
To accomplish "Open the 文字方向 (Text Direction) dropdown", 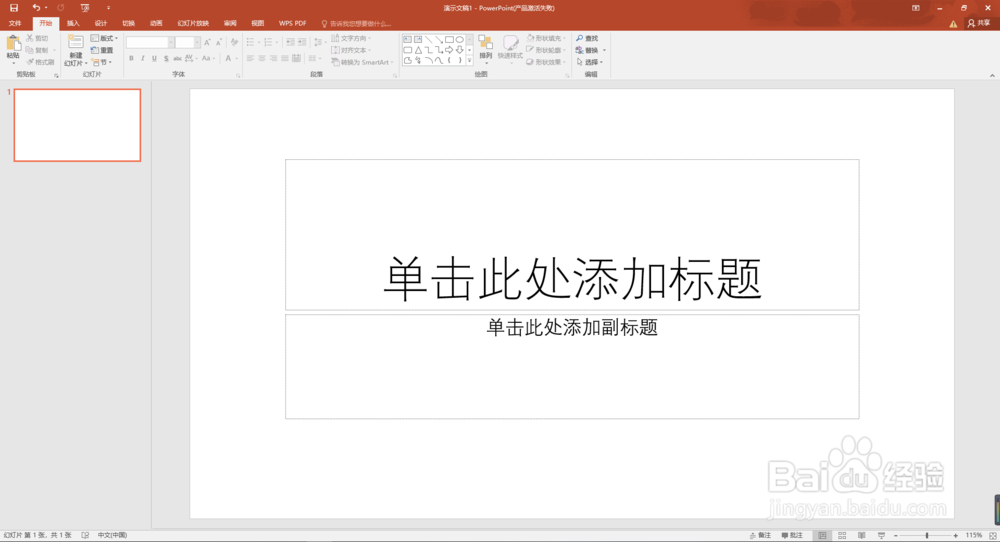I will click(351, 38).
